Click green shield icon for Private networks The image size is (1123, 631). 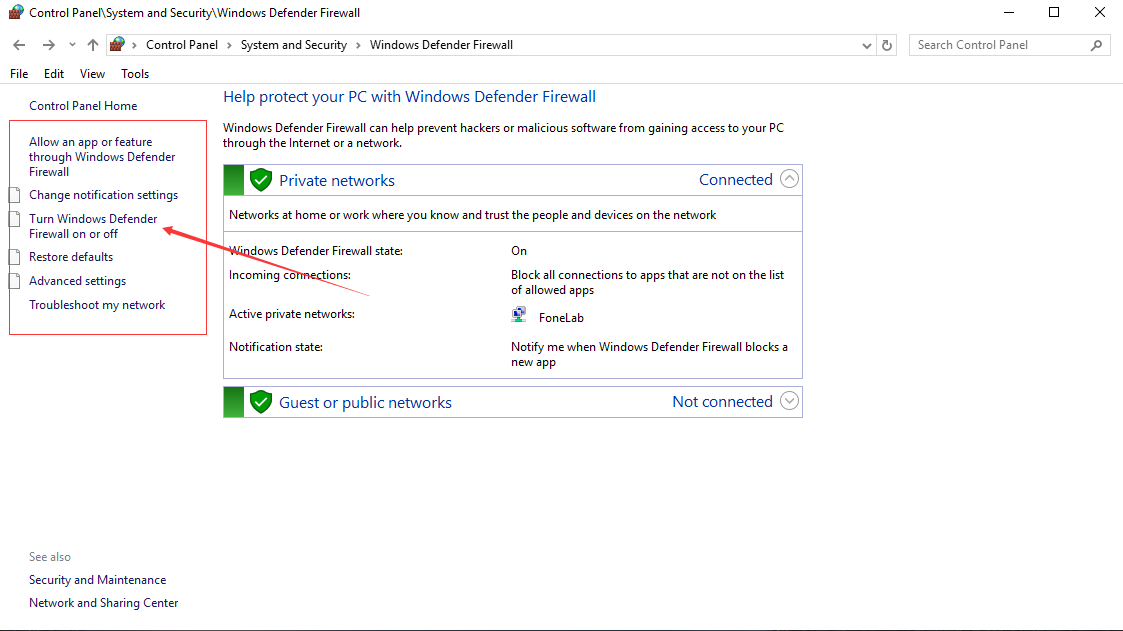261,180
